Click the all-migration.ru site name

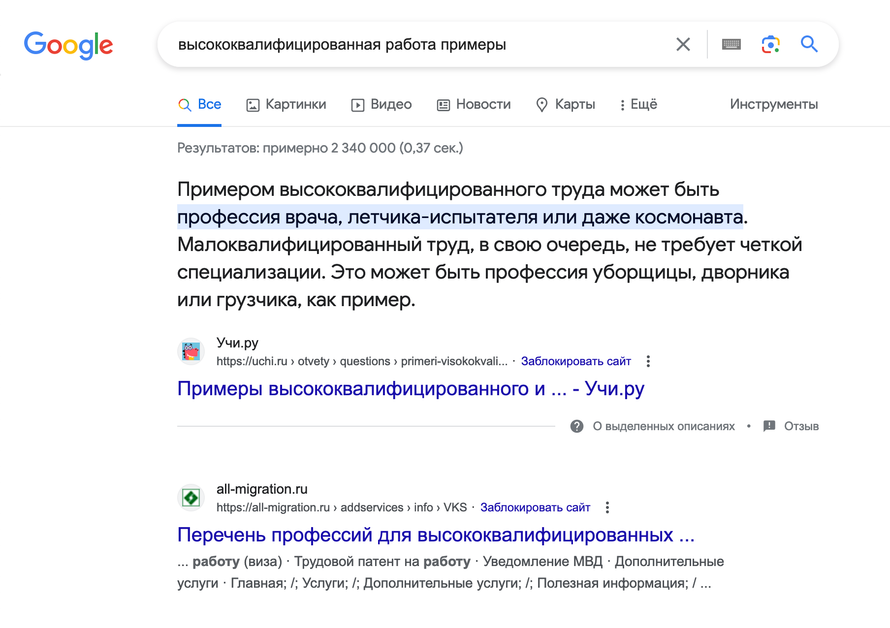point(262,489)
